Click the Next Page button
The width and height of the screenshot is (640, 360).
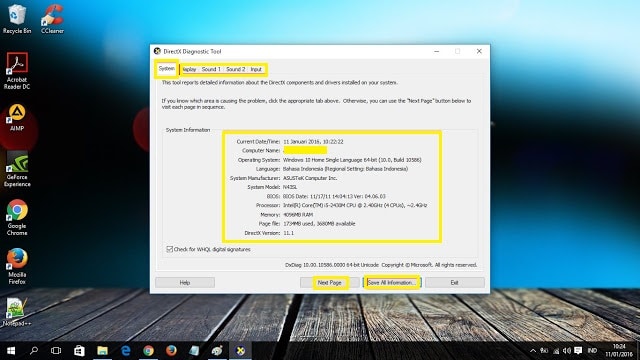click(x=329, y=282)
